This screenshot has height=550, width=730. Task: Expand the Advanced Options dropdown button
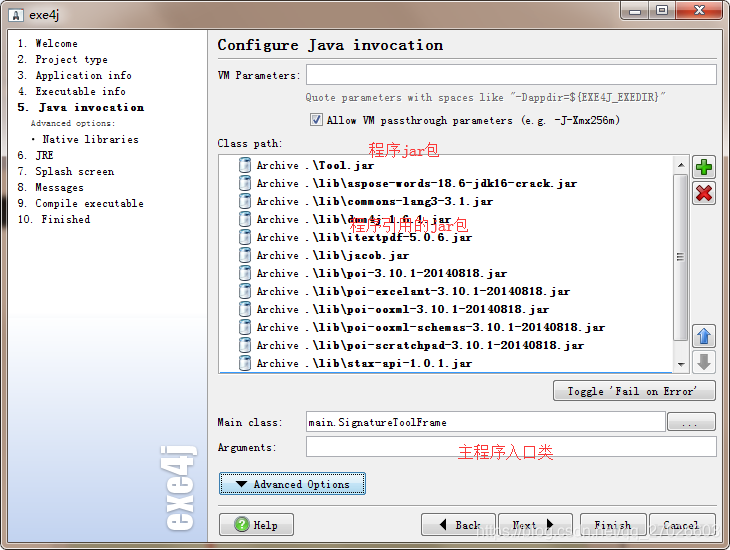(x=292, y=484)
